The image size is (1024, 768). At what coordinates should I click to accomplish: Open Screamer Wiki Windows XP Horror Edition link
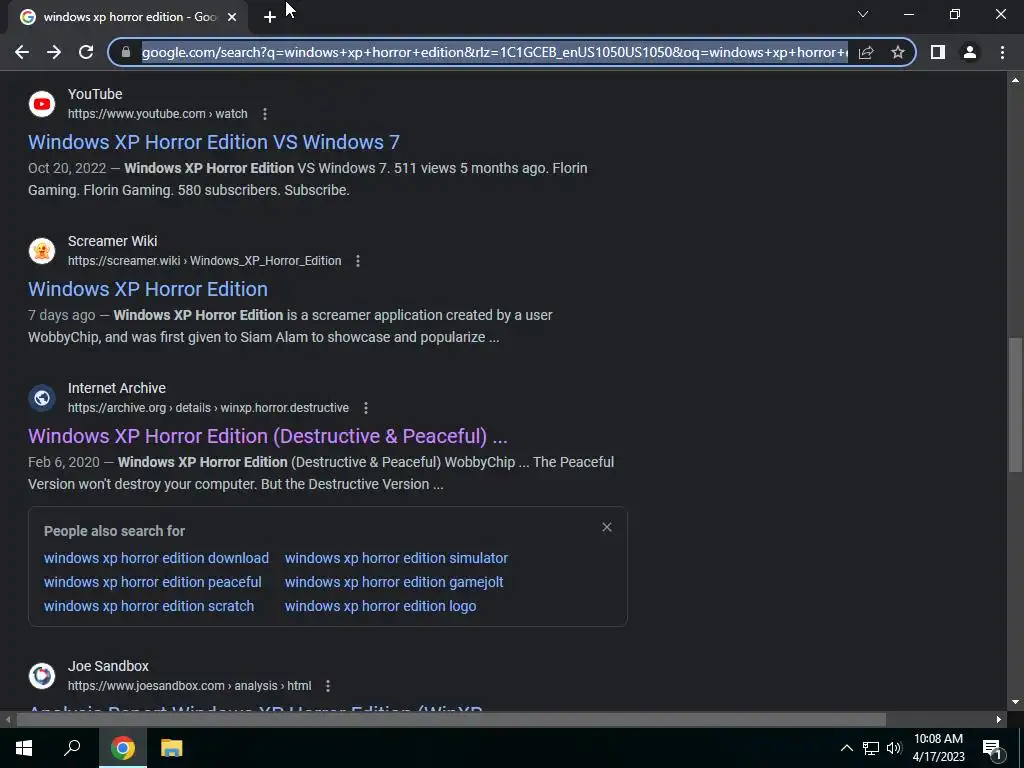(148, 289)
